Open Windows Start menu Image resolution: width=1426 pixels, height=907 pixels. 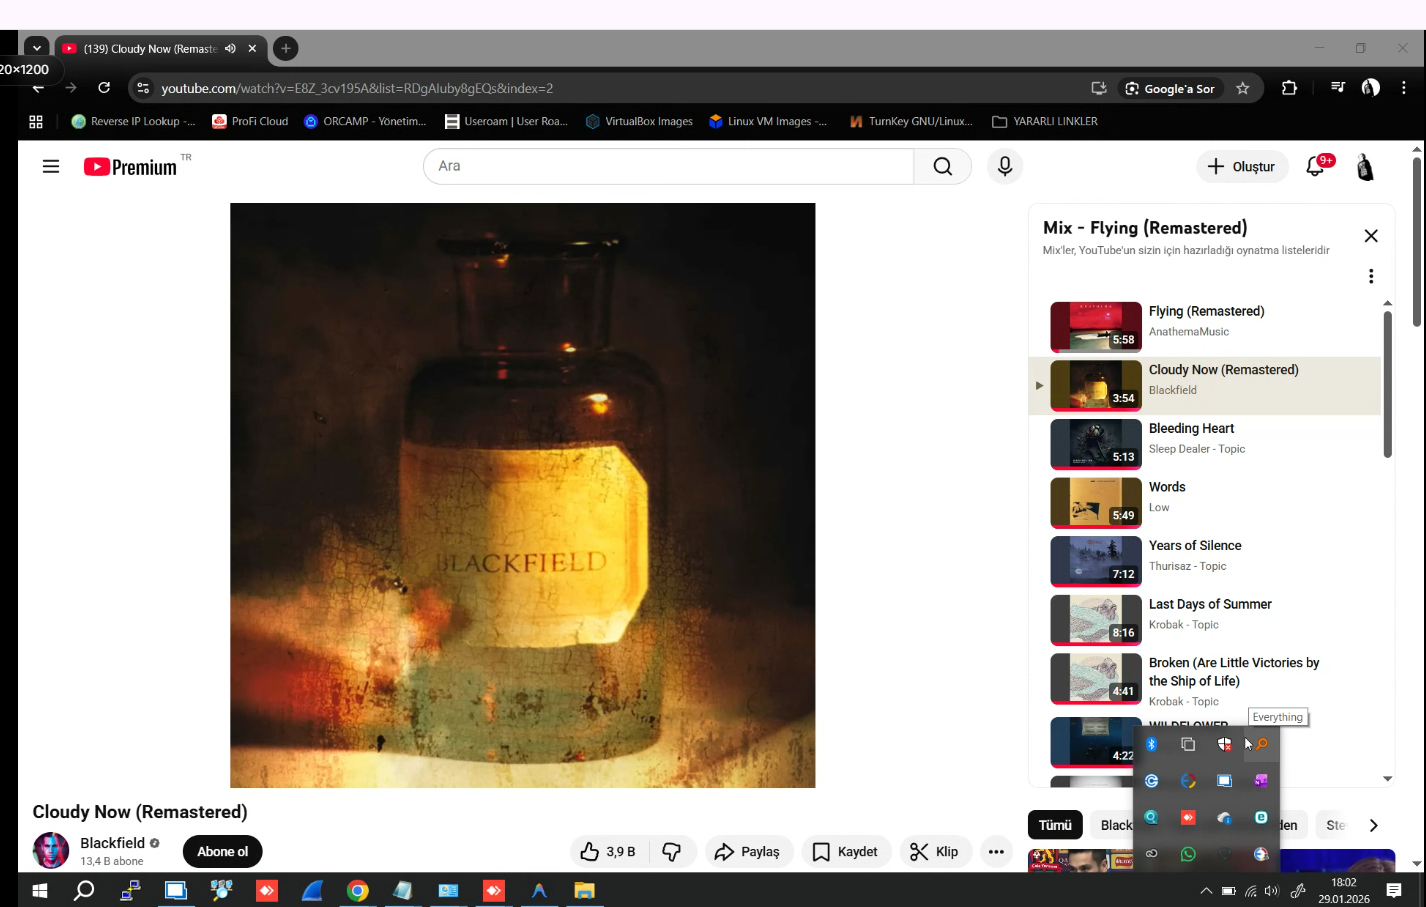pyautogui.click(x=40, y=890)
